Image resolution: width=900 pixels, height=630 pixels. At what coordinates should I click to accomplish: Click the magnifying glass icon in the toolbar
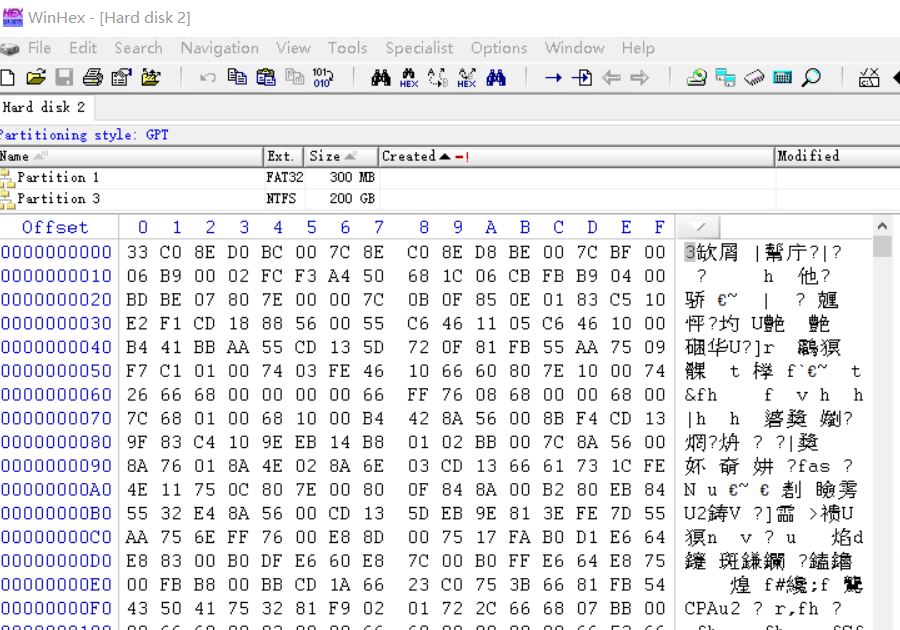(811, 77)
